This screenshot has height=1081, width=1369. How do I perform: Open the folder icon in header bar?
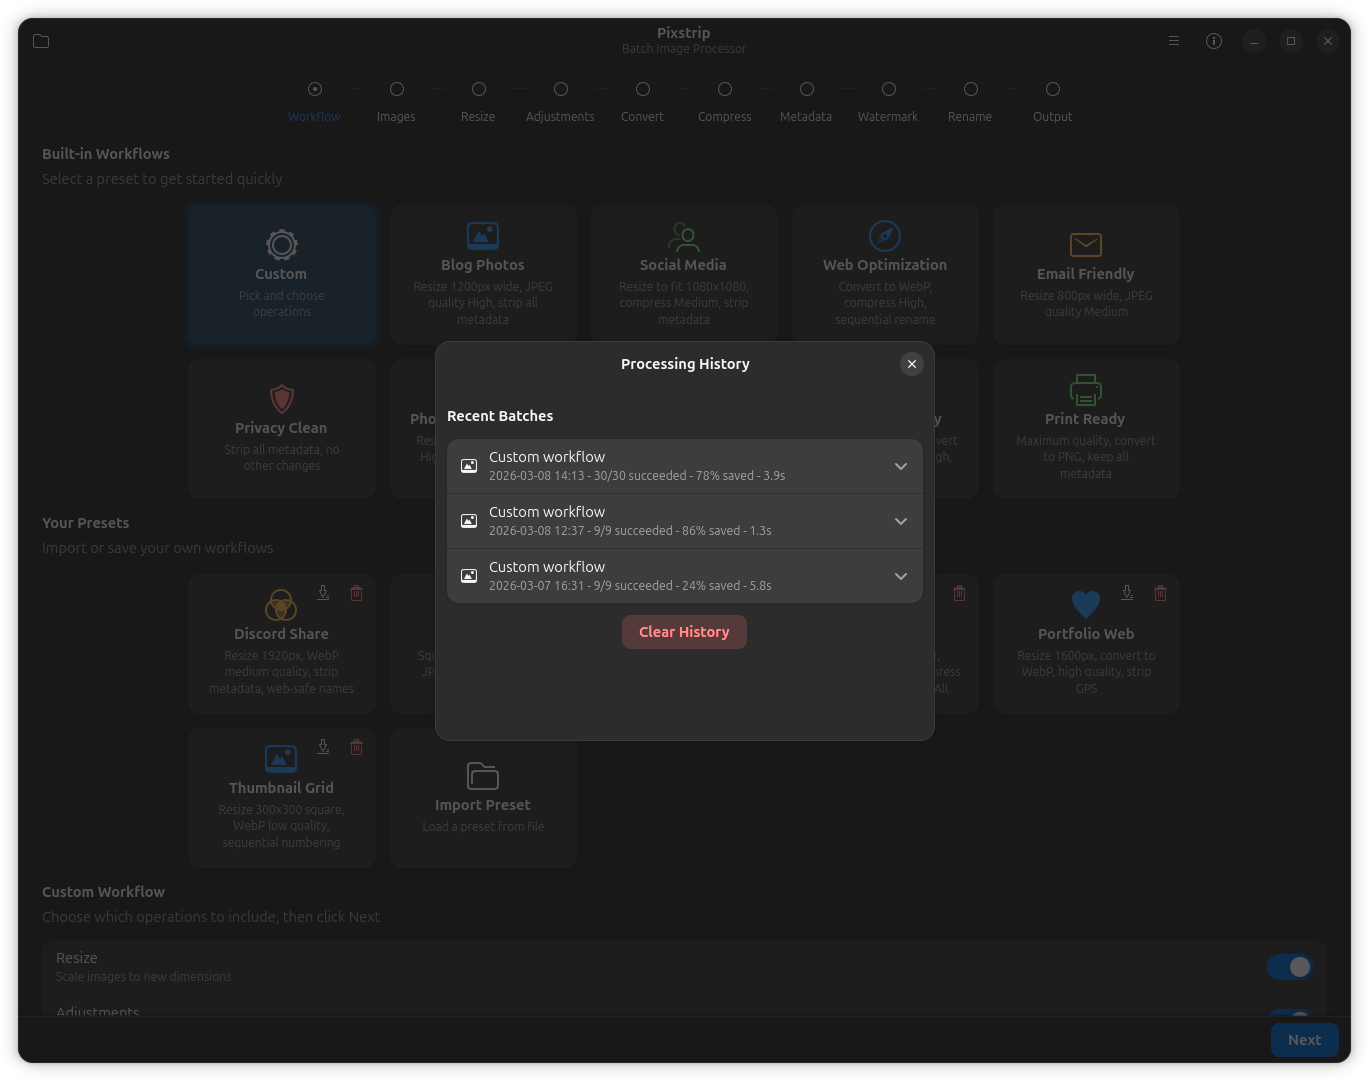41,41
